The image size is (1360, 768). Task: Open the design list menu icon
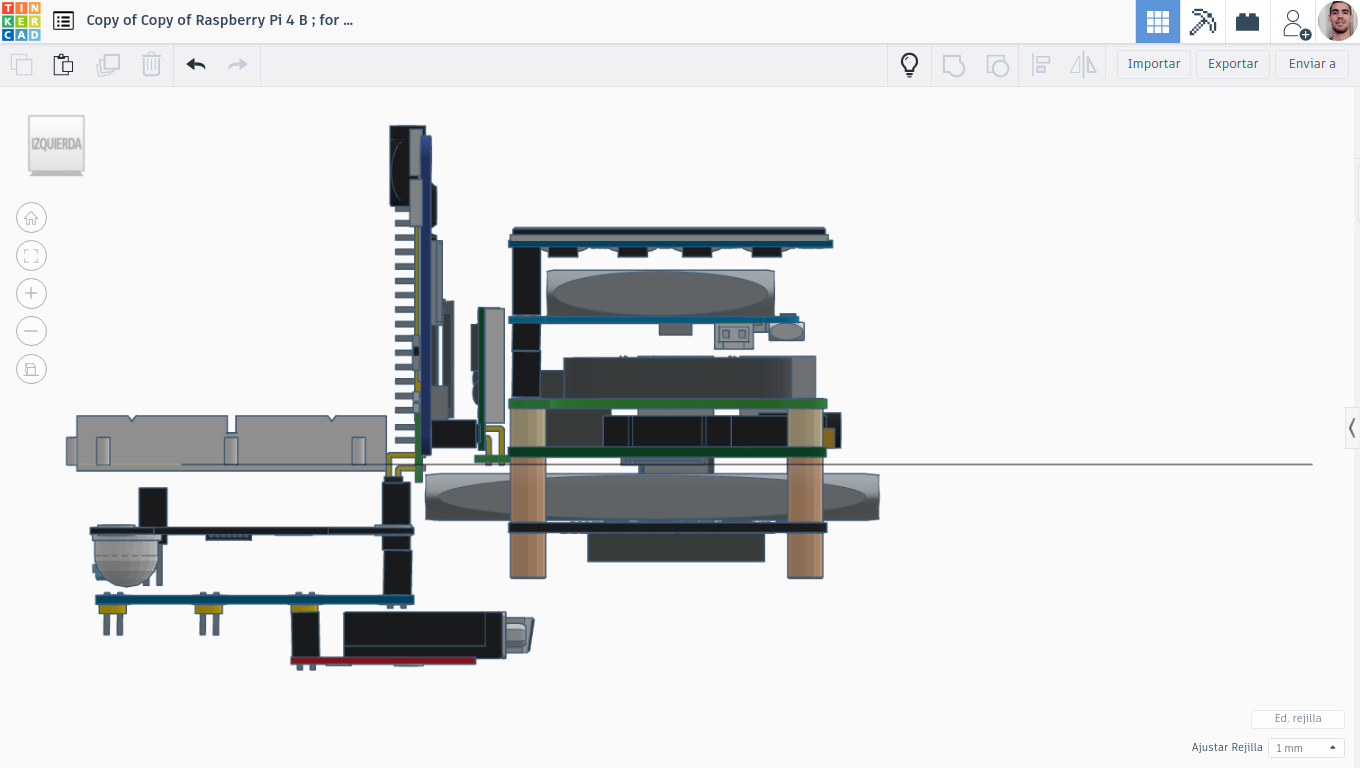point(63,20)
